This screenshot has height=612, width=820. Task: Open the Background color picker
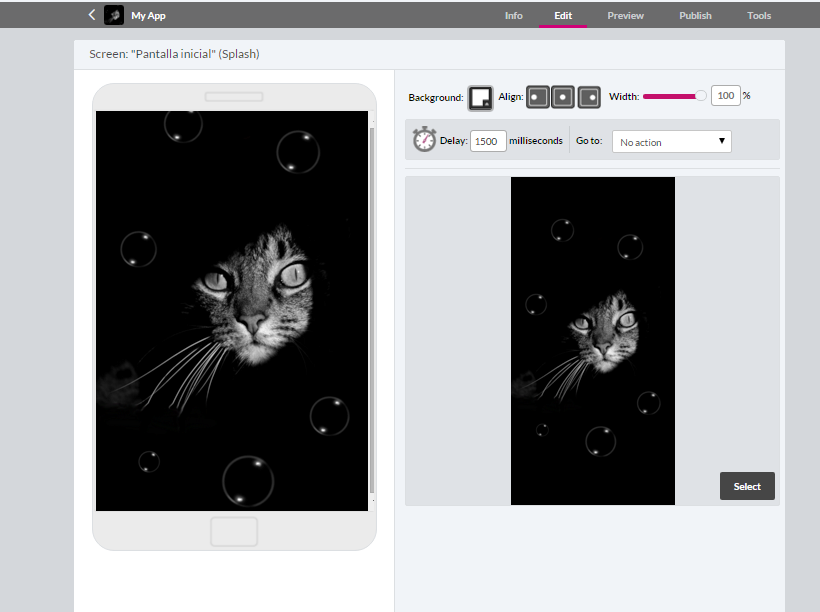pos(480,98)
